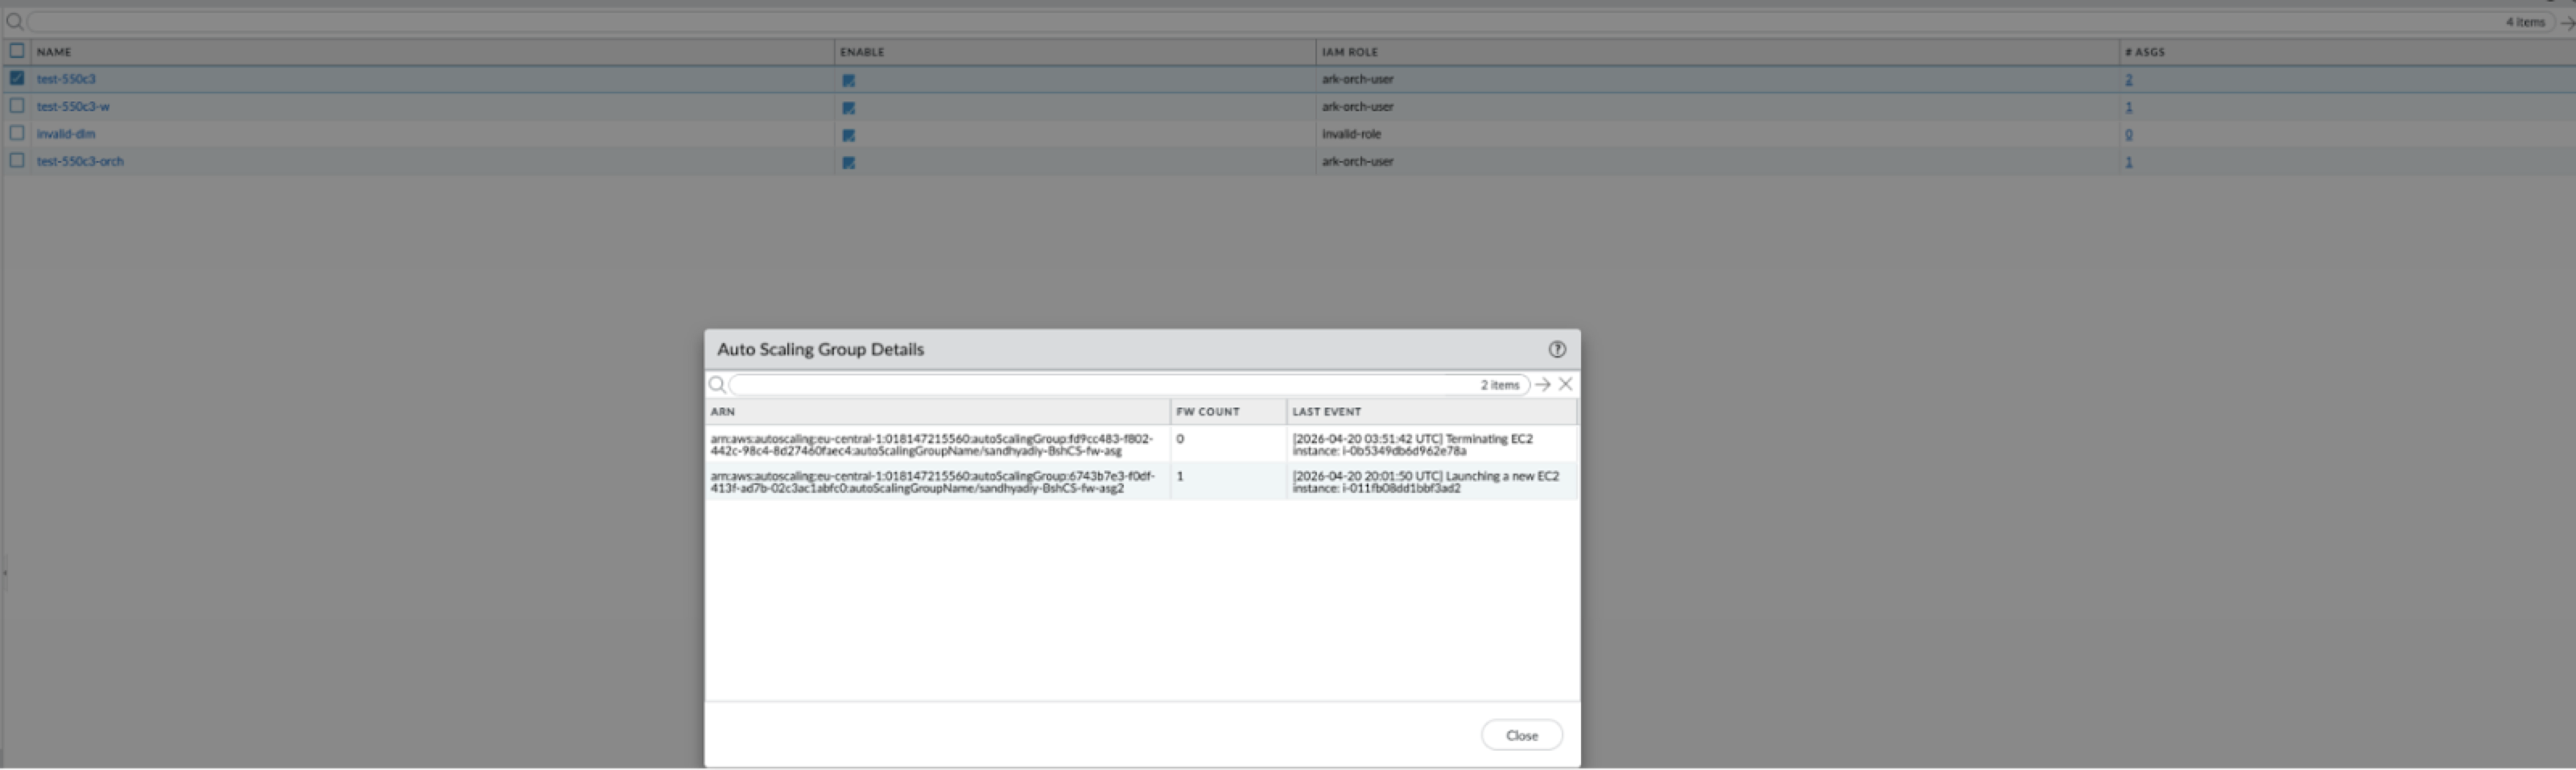Screen dimensions: 2576x770
Task: Select the invalid-dlm row checkbox
Action: [17, 132]
